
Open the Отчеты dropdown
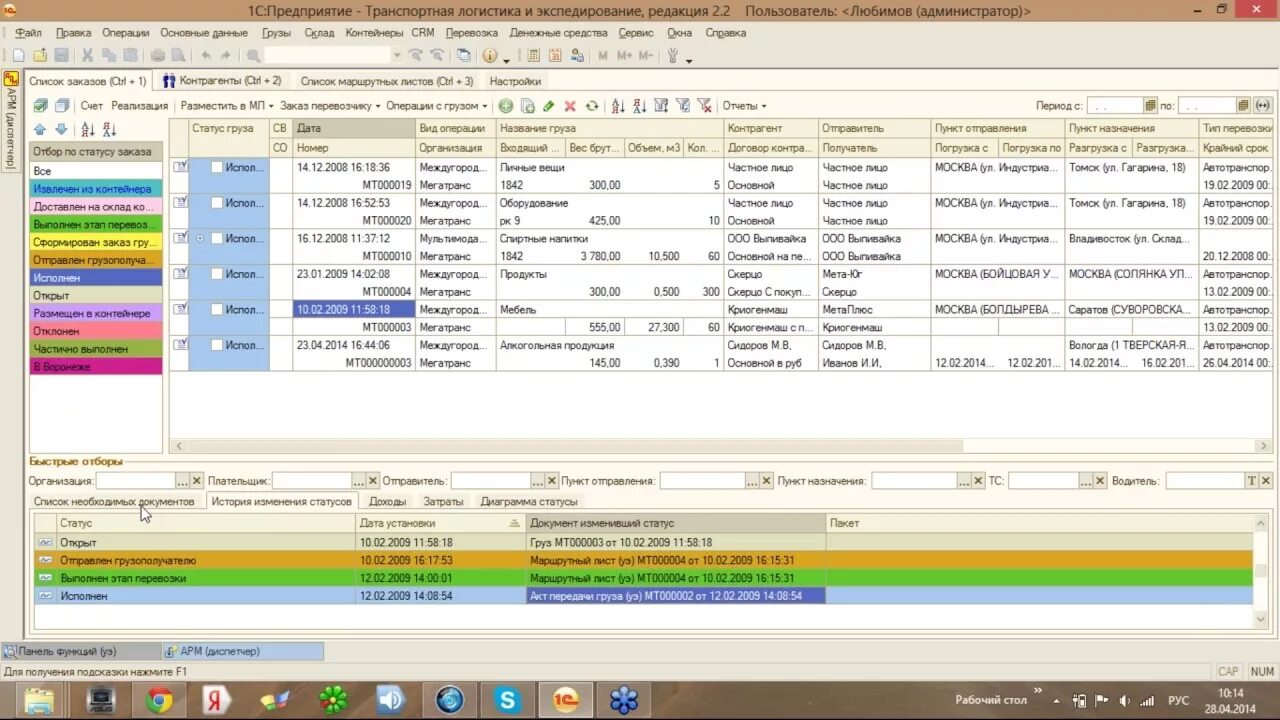coord(744,106)
